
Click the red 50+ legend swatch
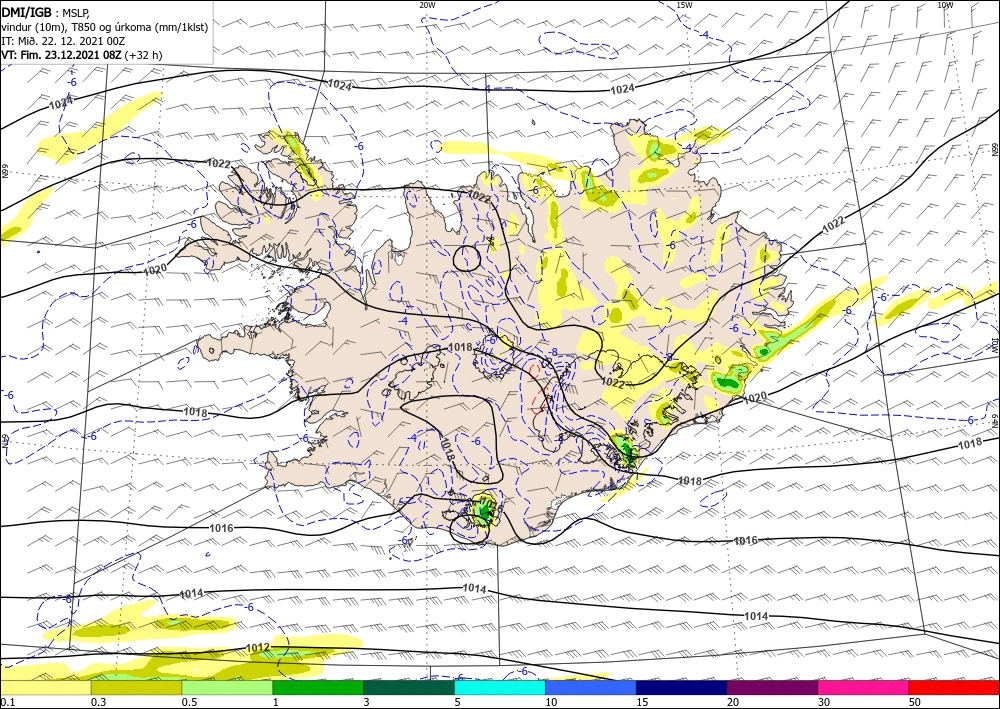(954, 687)
